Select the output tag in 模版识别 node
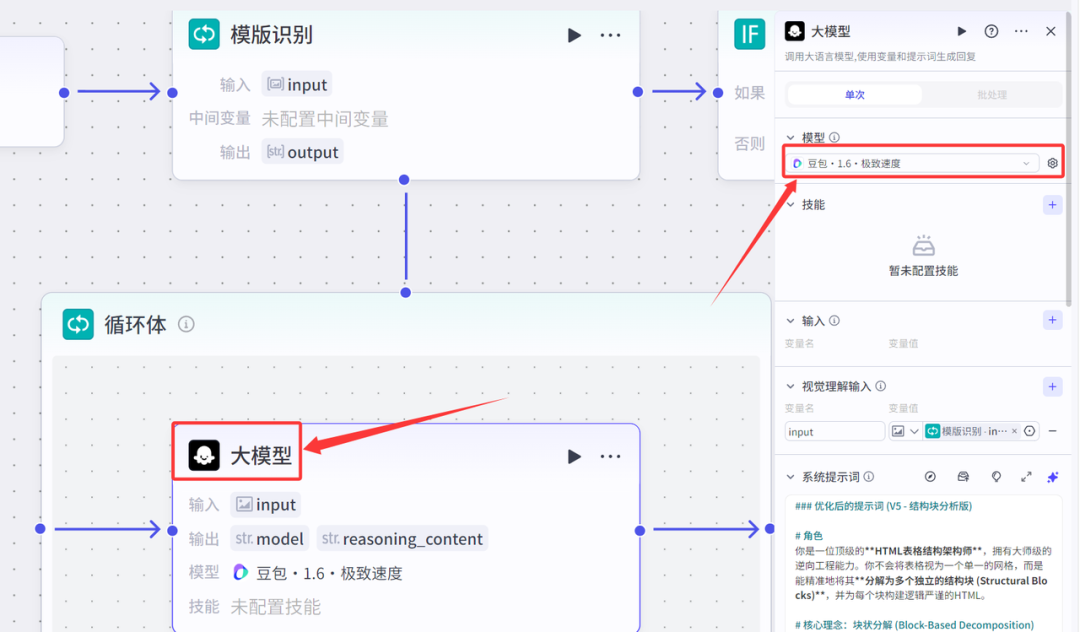The image size is (1080, 632). tap(302, 151)
